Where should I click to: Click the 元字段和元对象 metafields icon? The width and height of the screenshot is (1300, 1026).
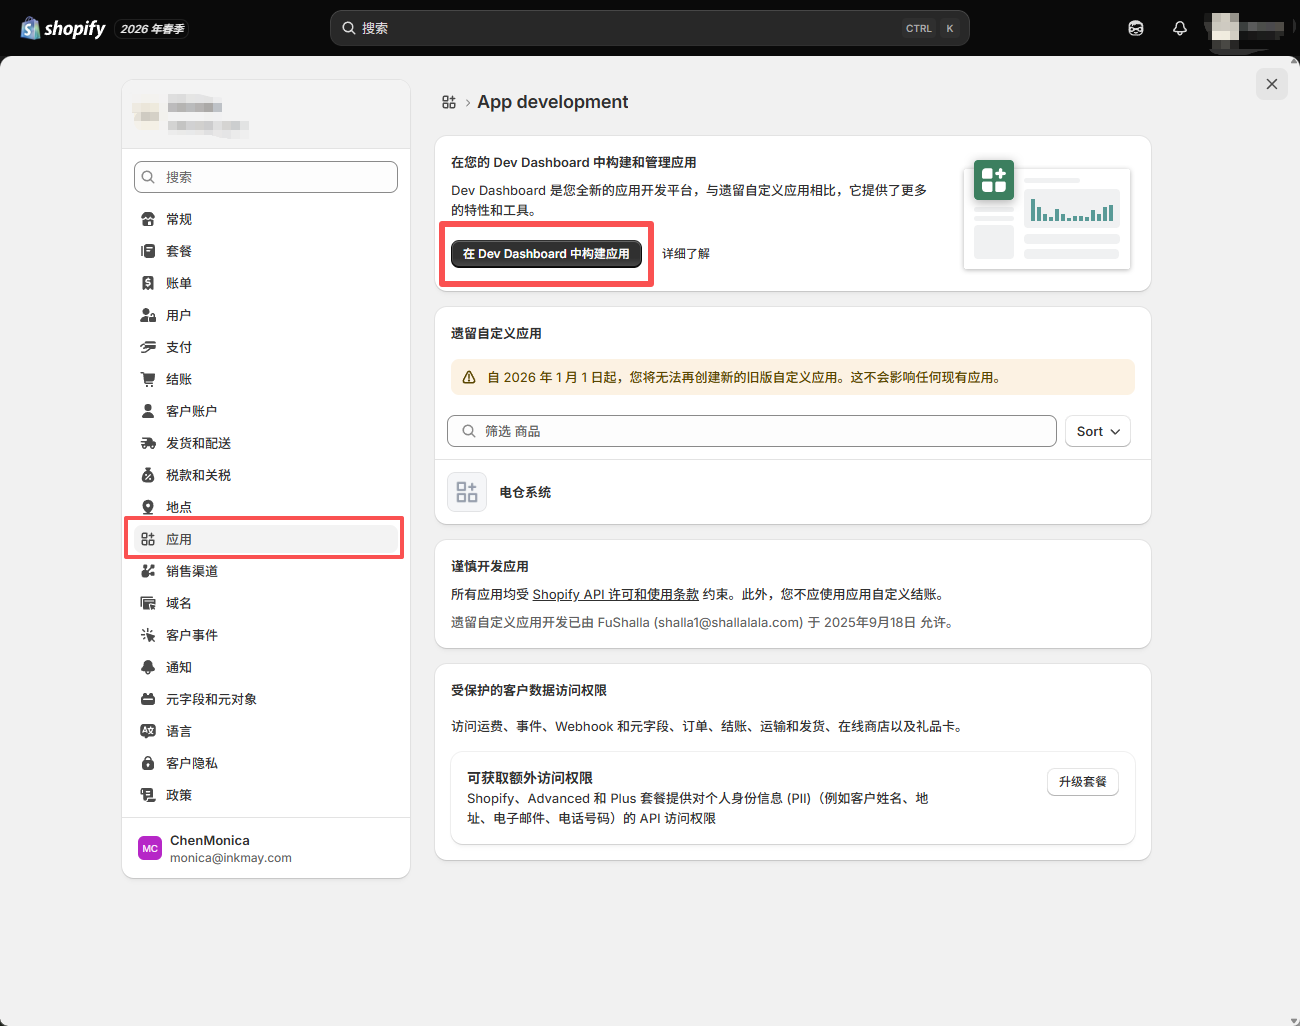148,699
